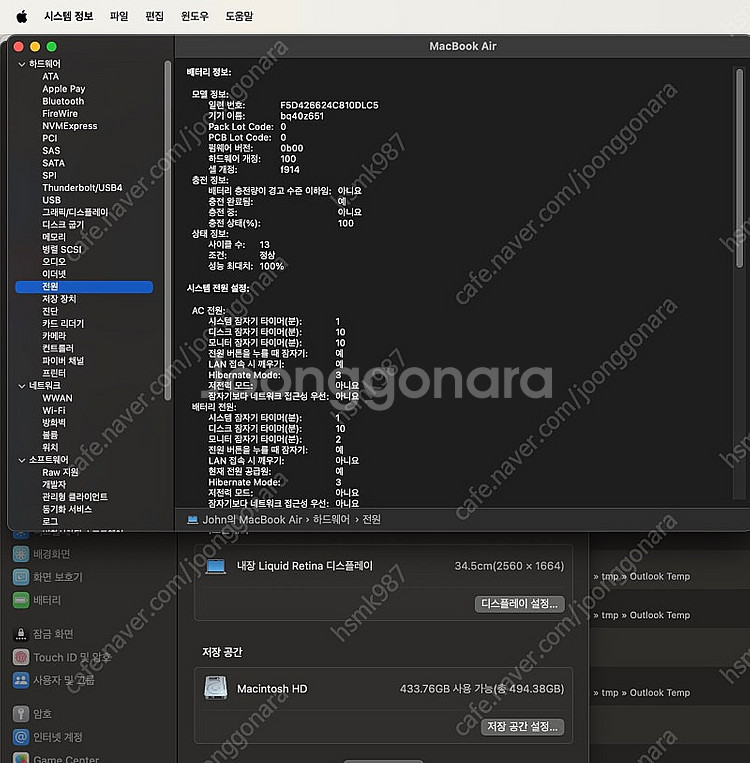Screen dimensions: 750x763
Task: Select 카드 리더기 in the sidebar
Action: (63, 324)
